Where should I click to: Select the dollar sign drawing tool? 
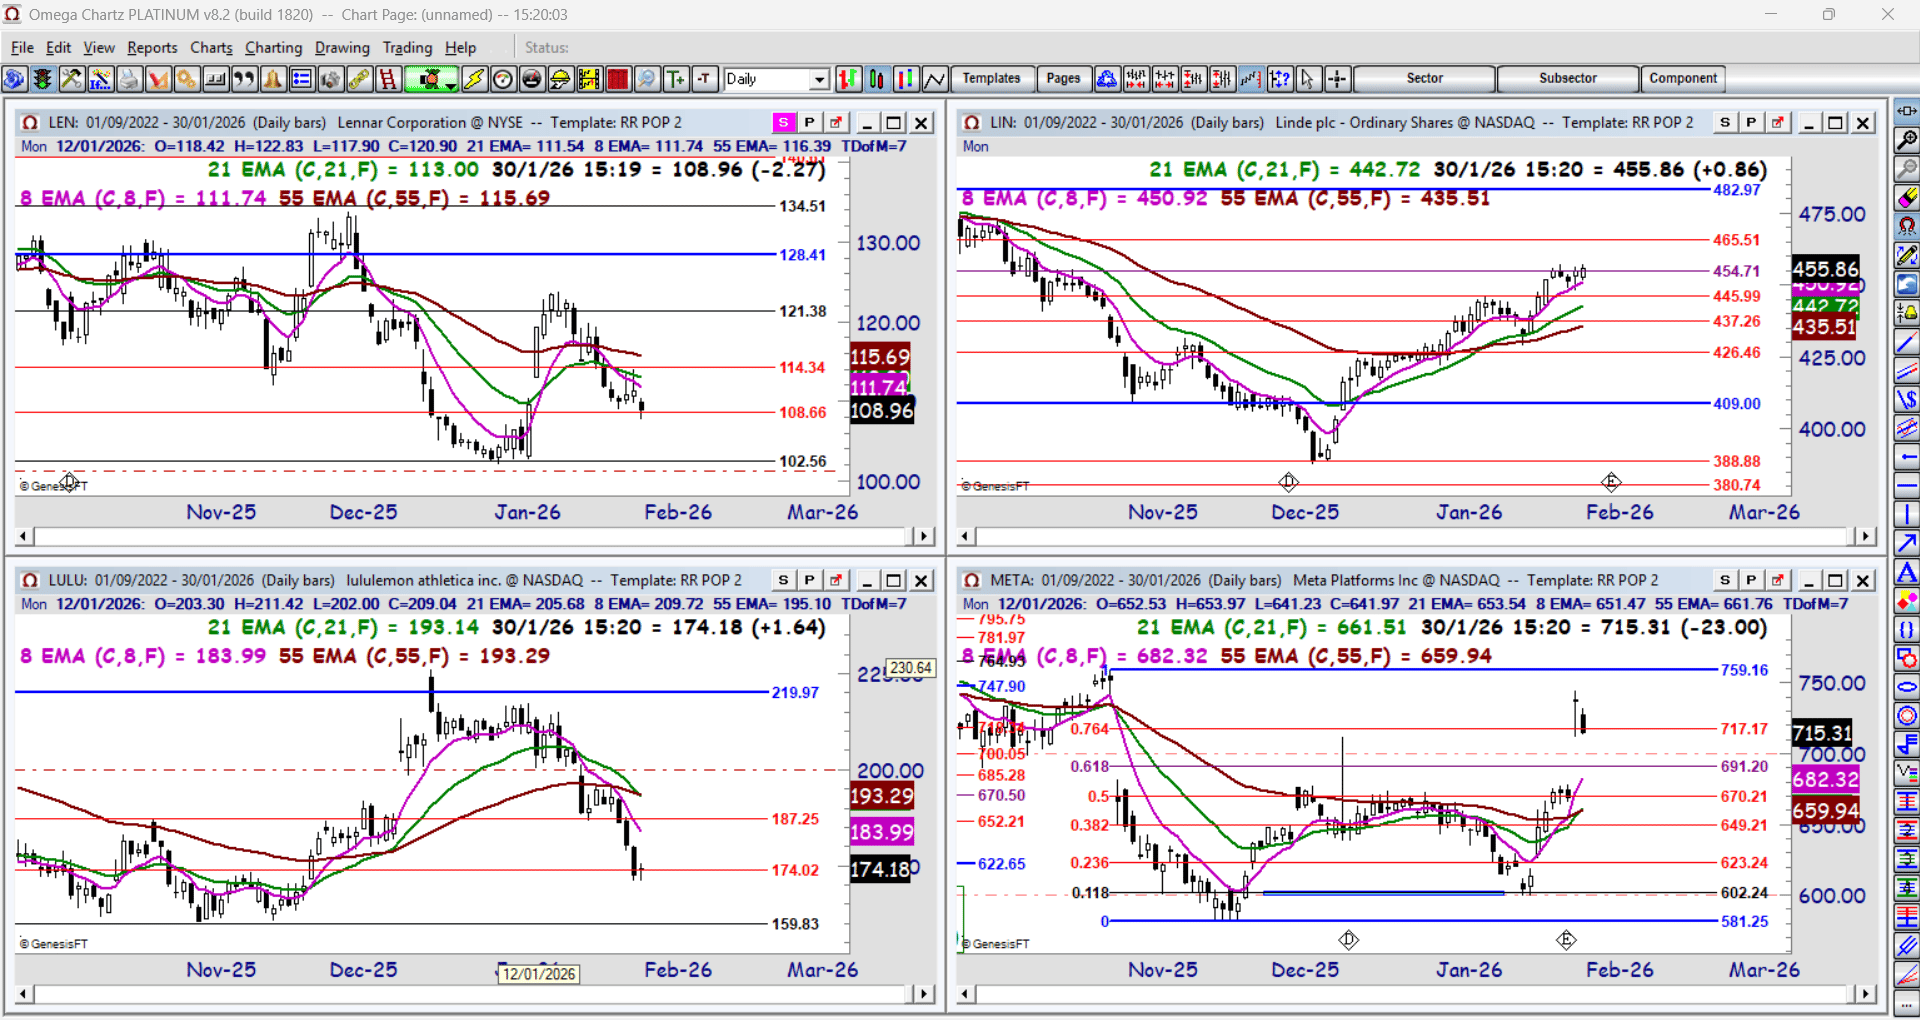[x=1907, y=399]
